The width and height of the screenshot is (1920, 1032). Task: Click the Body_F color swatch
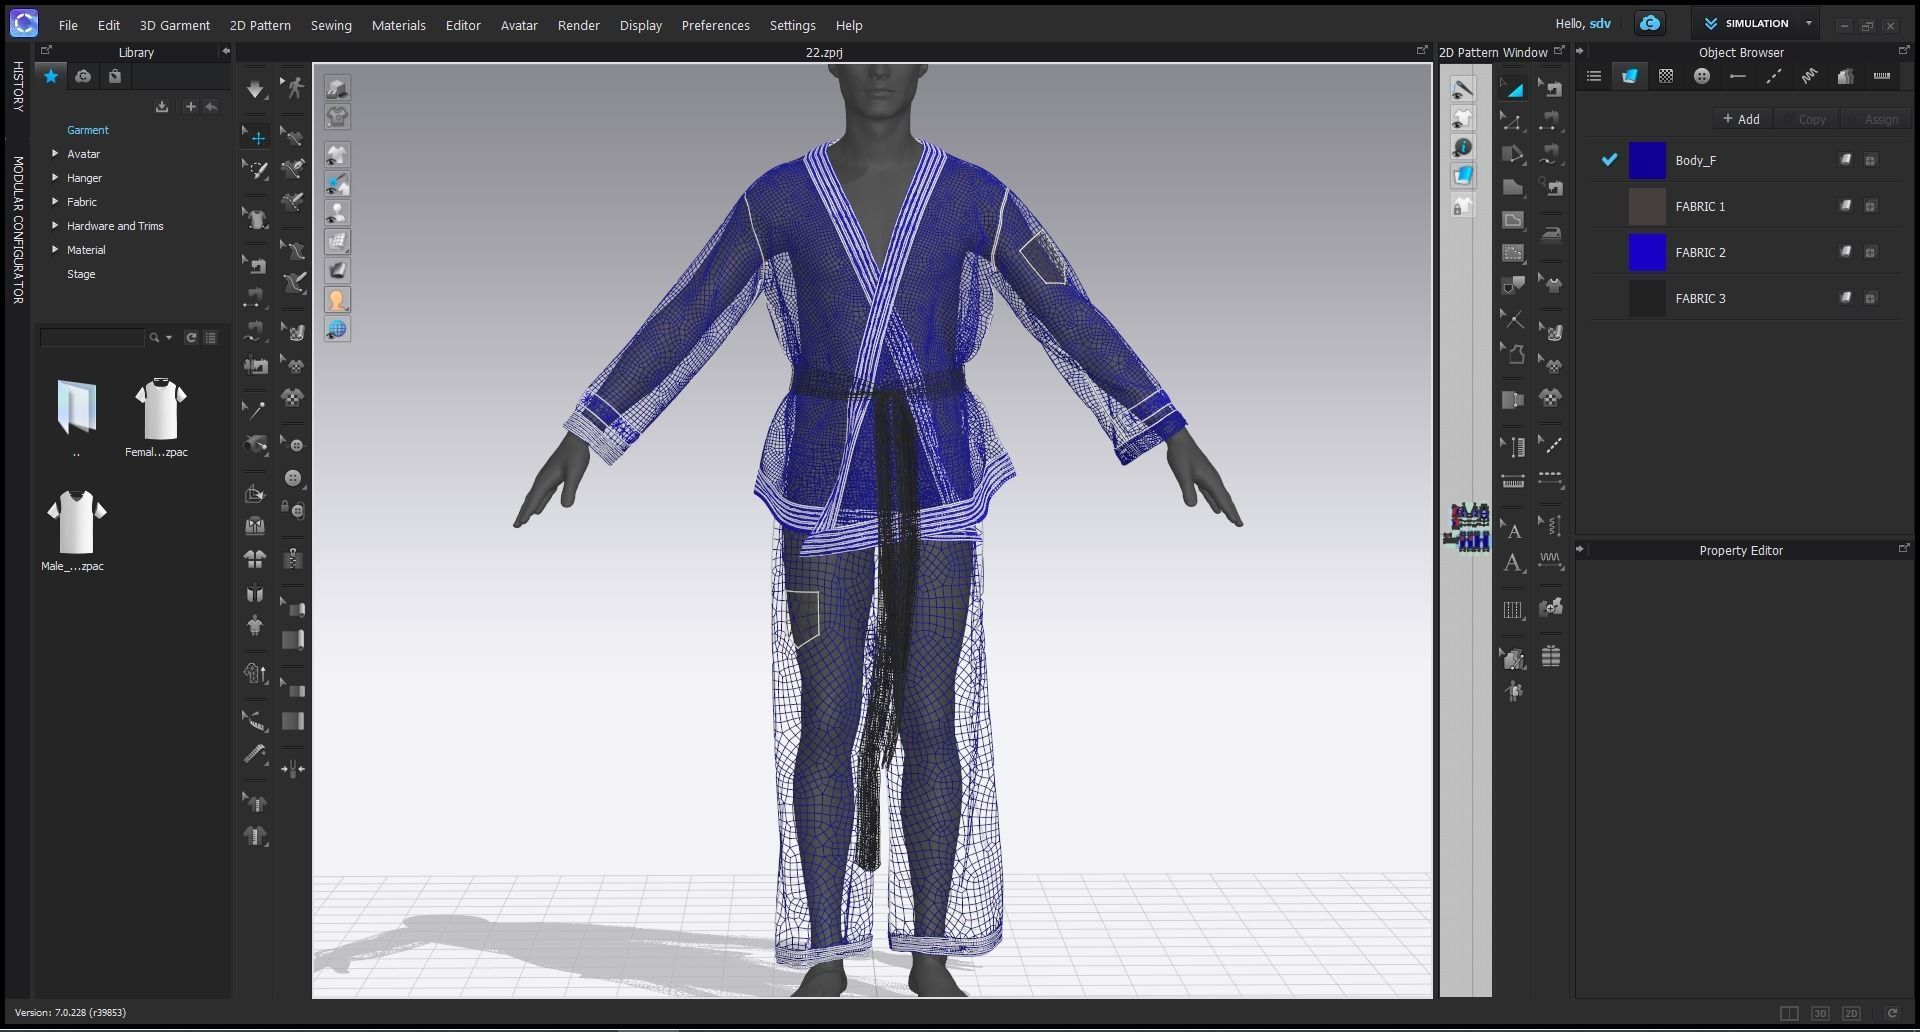pyautogui.click(x=1647, y=160)
